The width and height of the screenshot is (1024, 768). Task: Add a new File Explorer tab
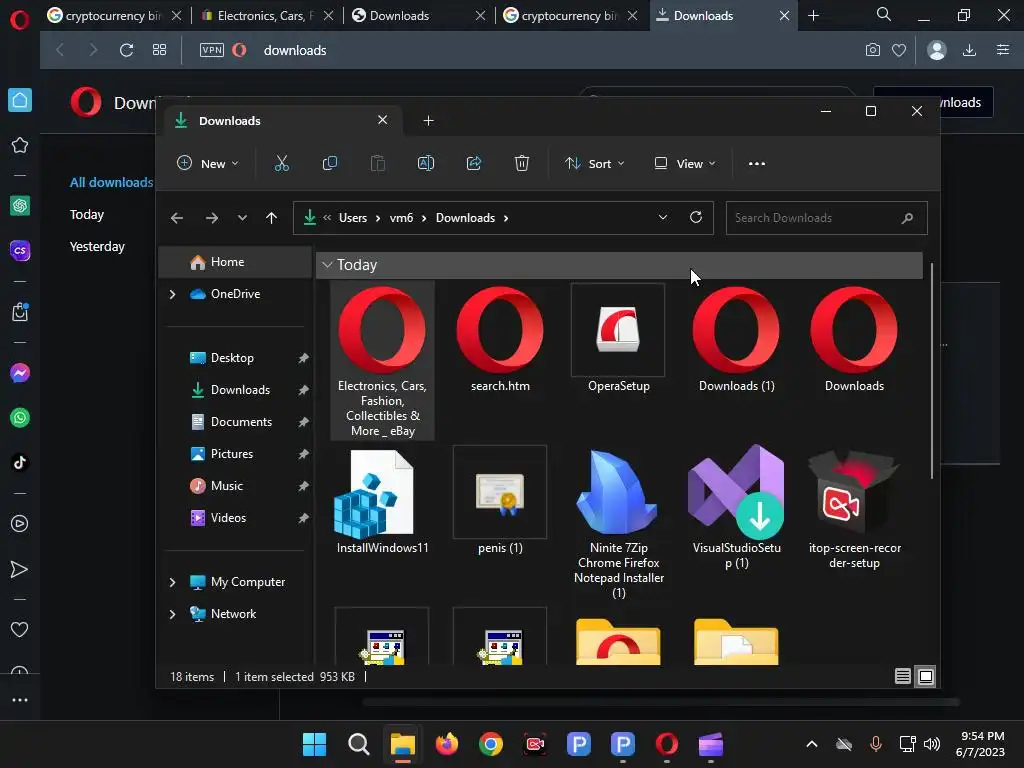click(428, 121)
